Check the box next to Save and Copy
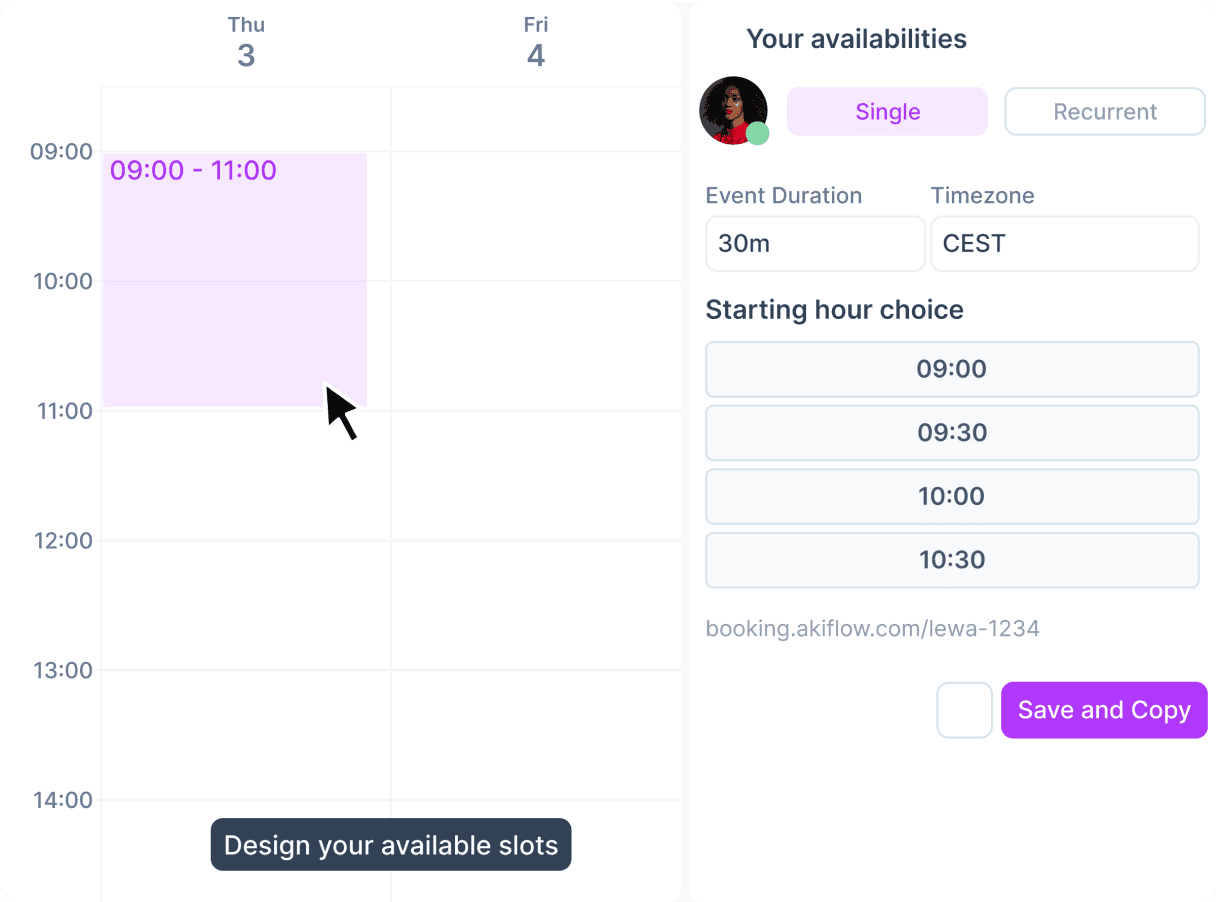This screenshot has height=902, width=1216. click(x=964, y=710)
